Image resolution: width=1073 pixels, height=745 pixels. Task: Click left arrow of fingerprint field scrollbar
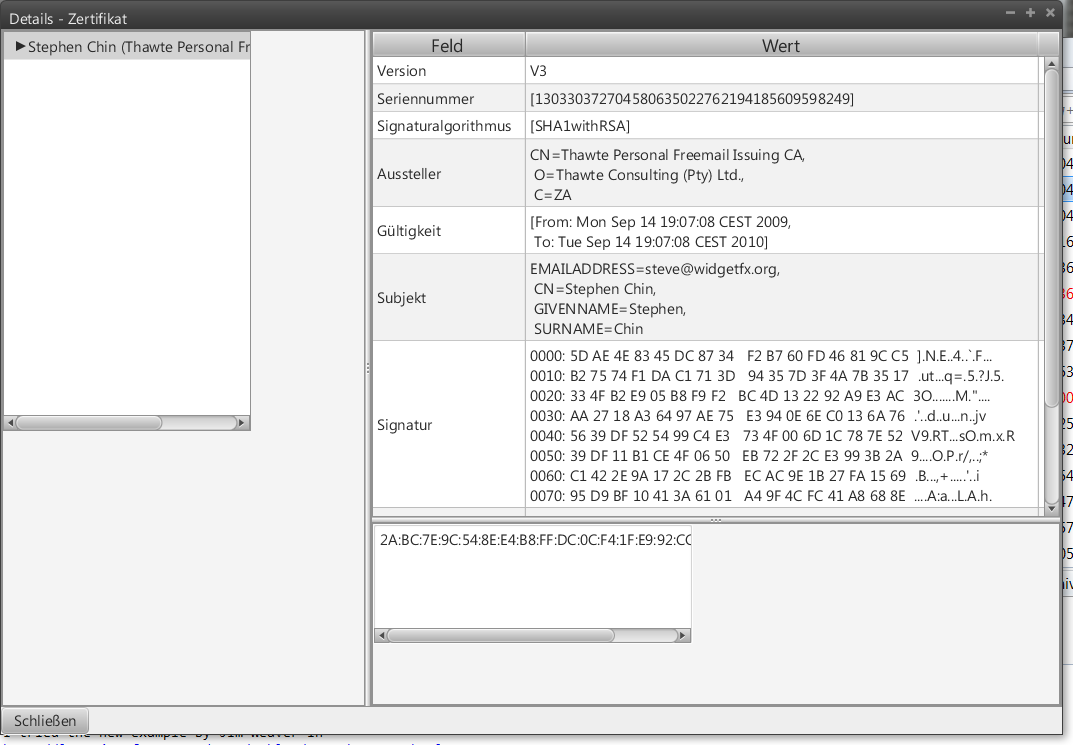point(381,635)
